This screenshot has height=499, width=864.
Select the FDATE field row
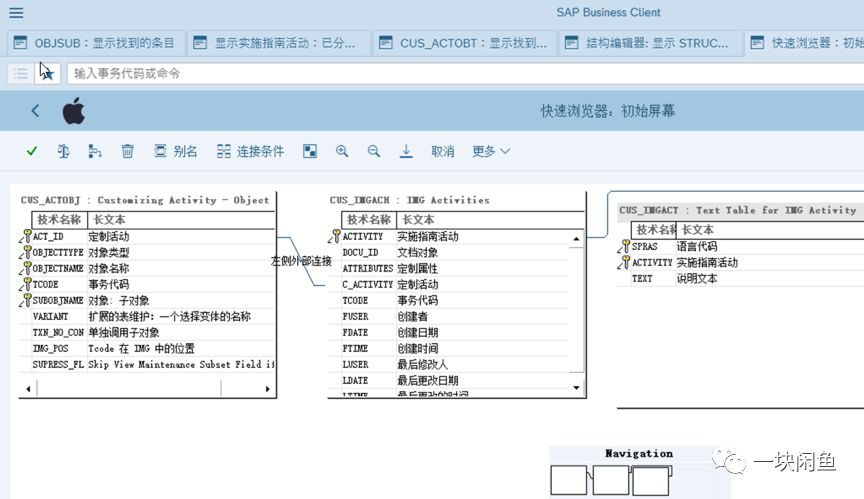(448, 332)
